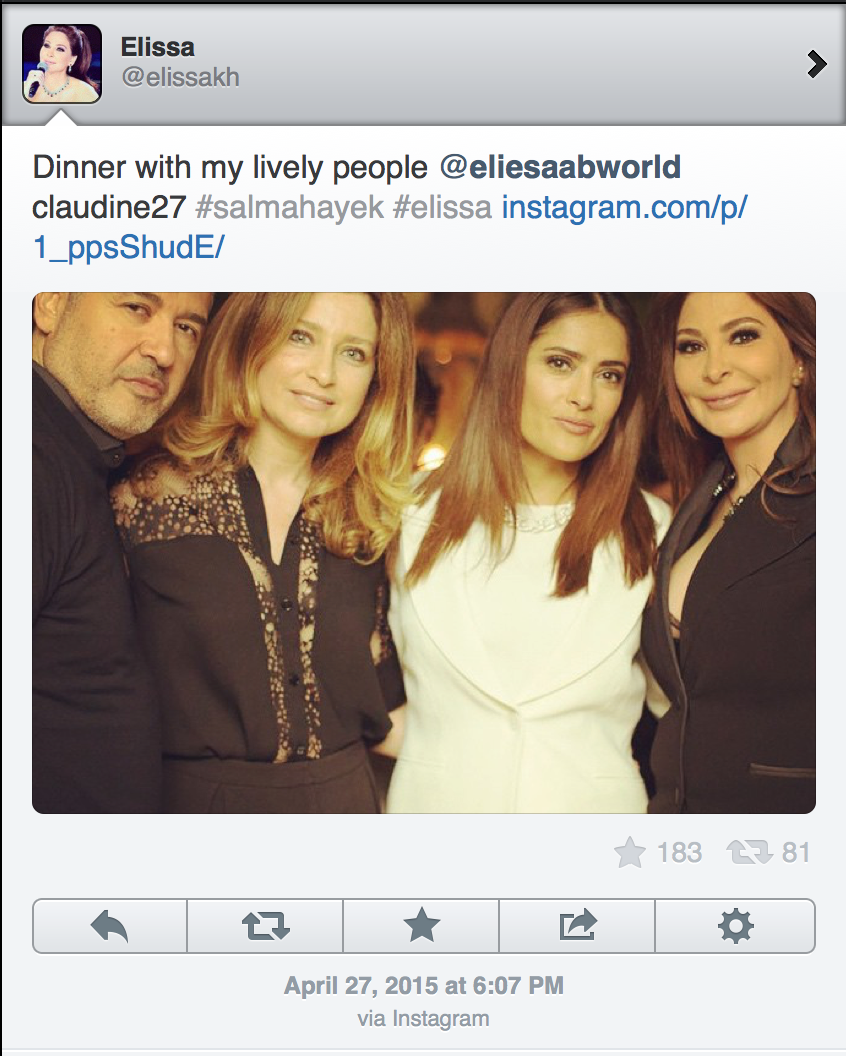Image resolution: width=846 pixels, height=1056 pixels.
Task: View the 183 favorites count
Action: tap(680, 853)
